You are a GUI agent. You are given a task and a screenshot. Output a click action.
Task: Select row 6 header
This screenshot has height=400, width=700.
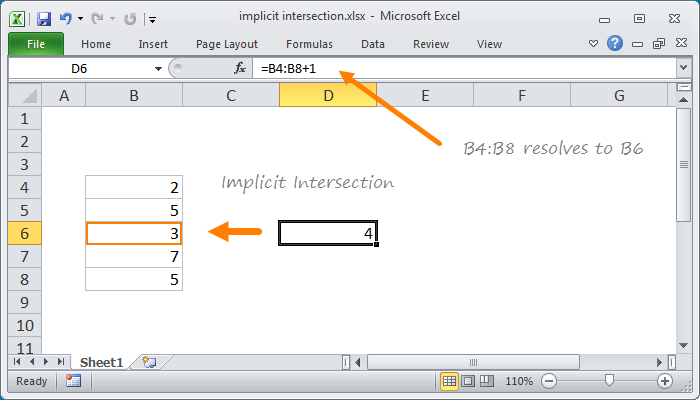pyautogui.click(x=25, y=233)
